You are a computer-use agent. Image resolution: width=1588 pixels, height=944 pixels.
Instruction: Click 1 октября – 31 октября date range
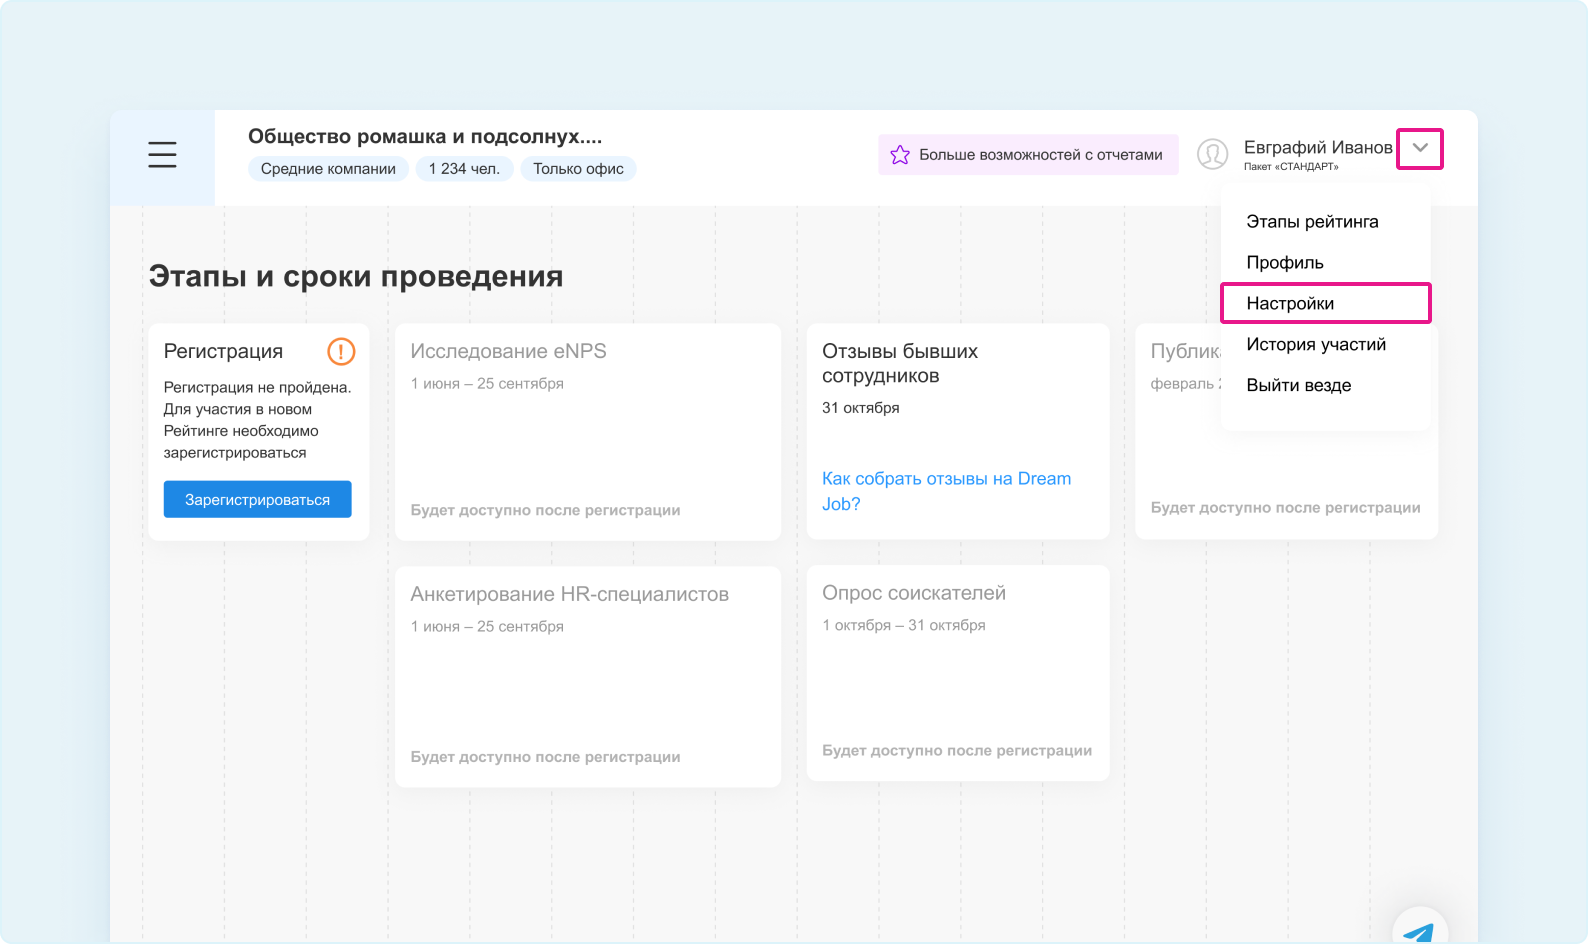tap(903, 625)
